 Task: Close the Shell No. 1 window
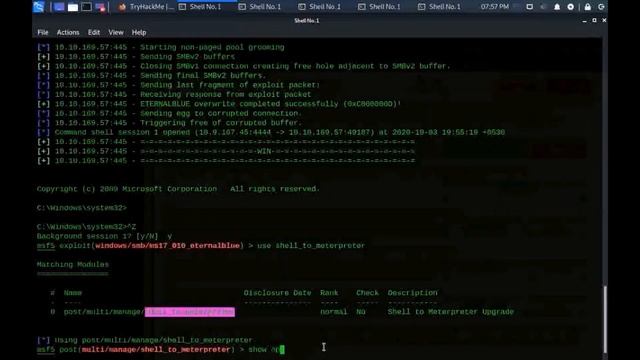pos(604,20)
